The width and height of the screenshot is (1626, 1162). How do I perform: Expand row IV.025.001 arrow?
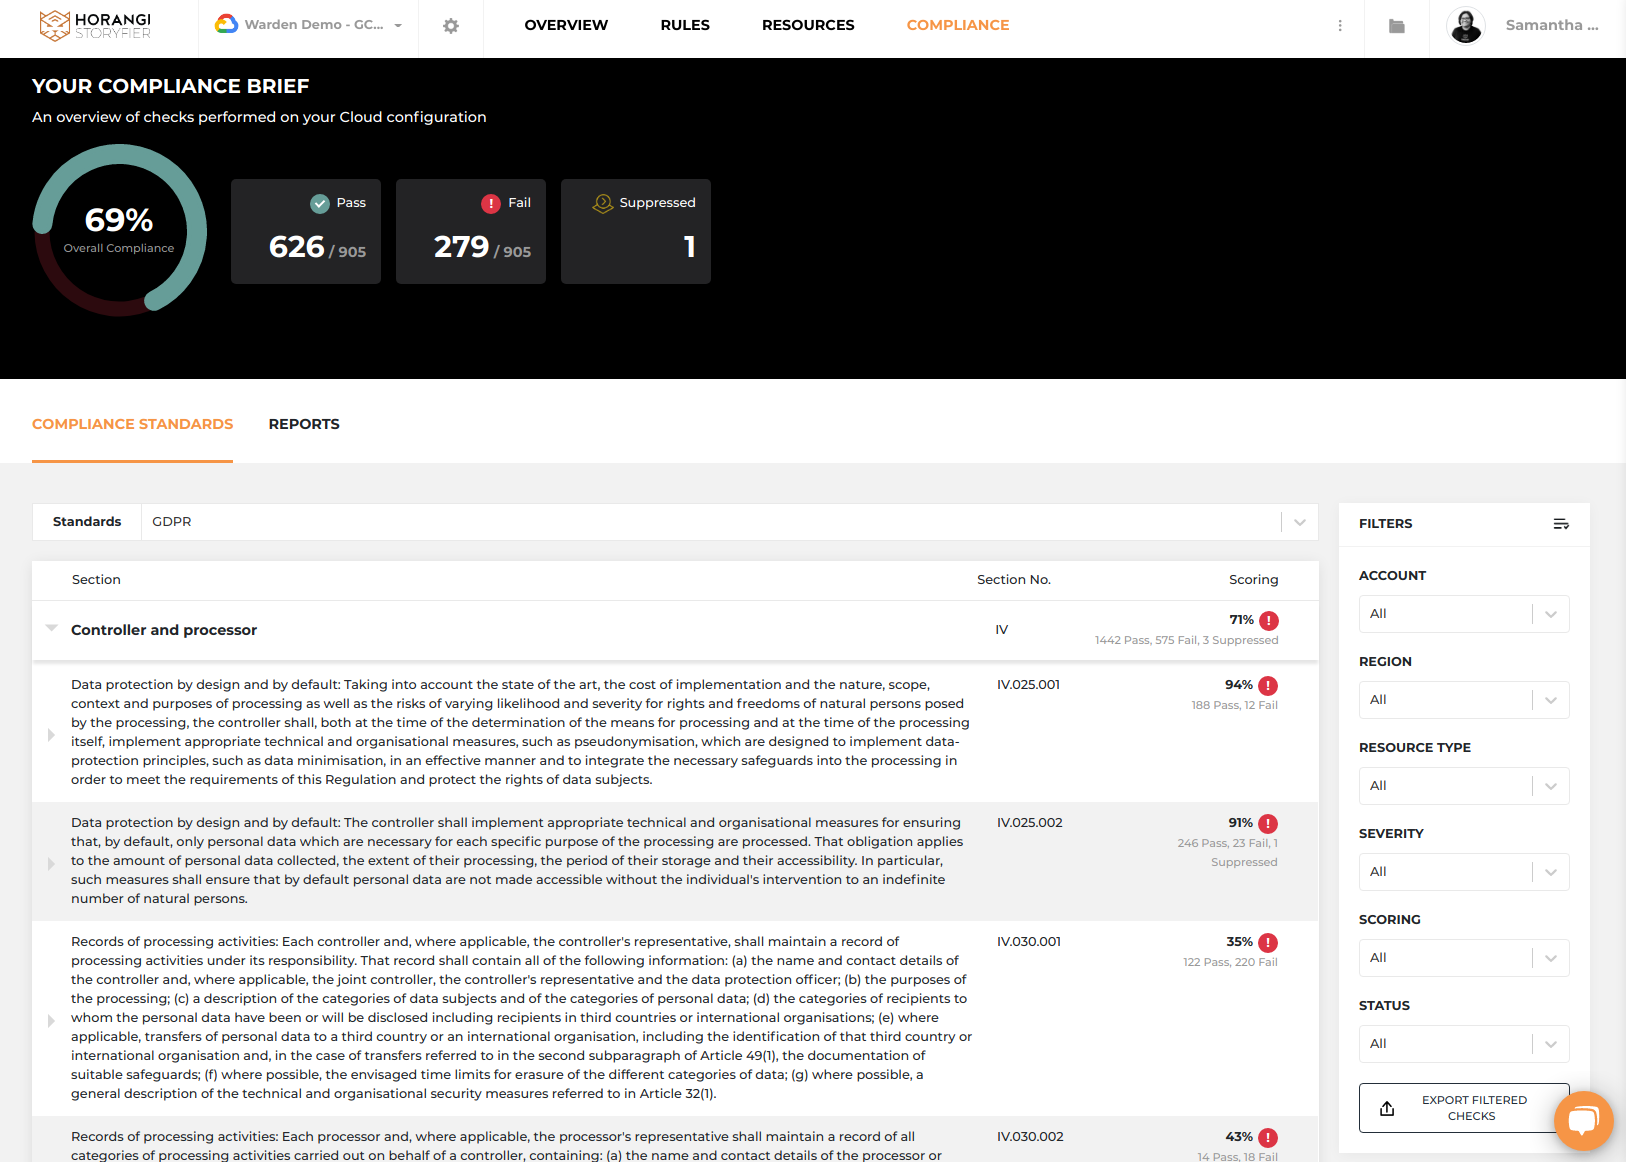click(x=51, y=735)
